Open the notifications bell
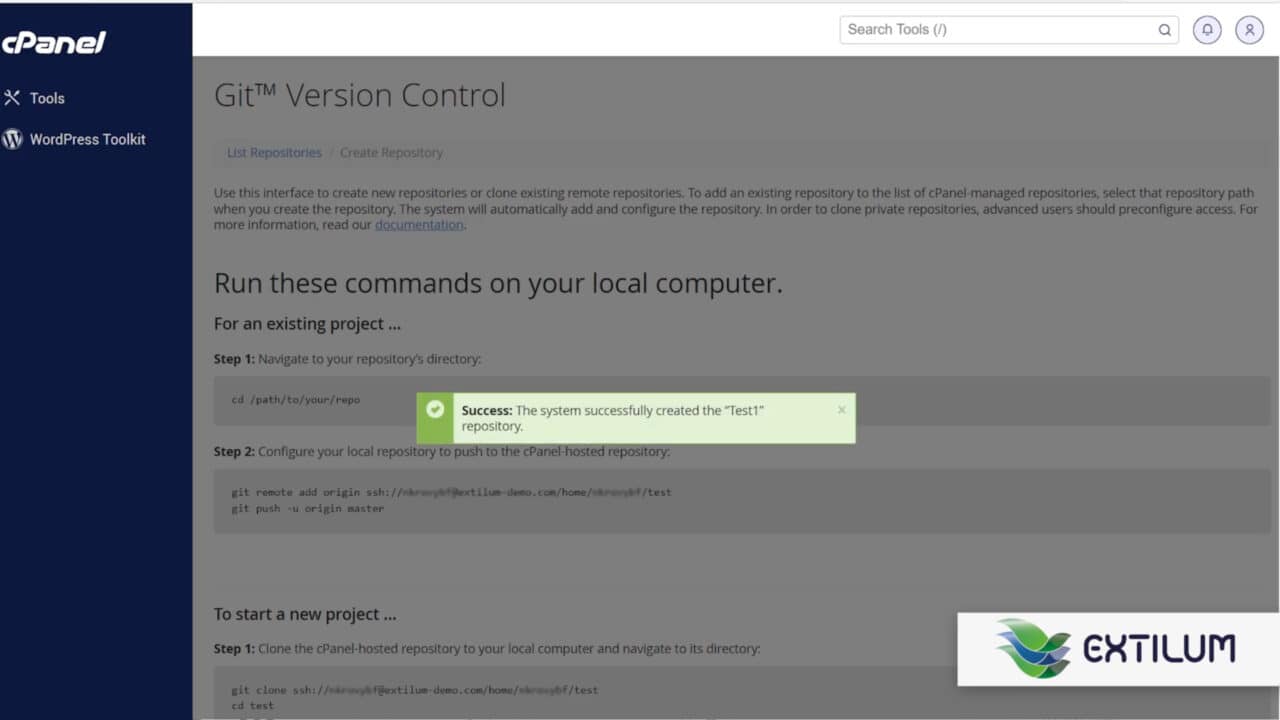The height and width of the screenshot is (720, 1280). point(1207,30)
